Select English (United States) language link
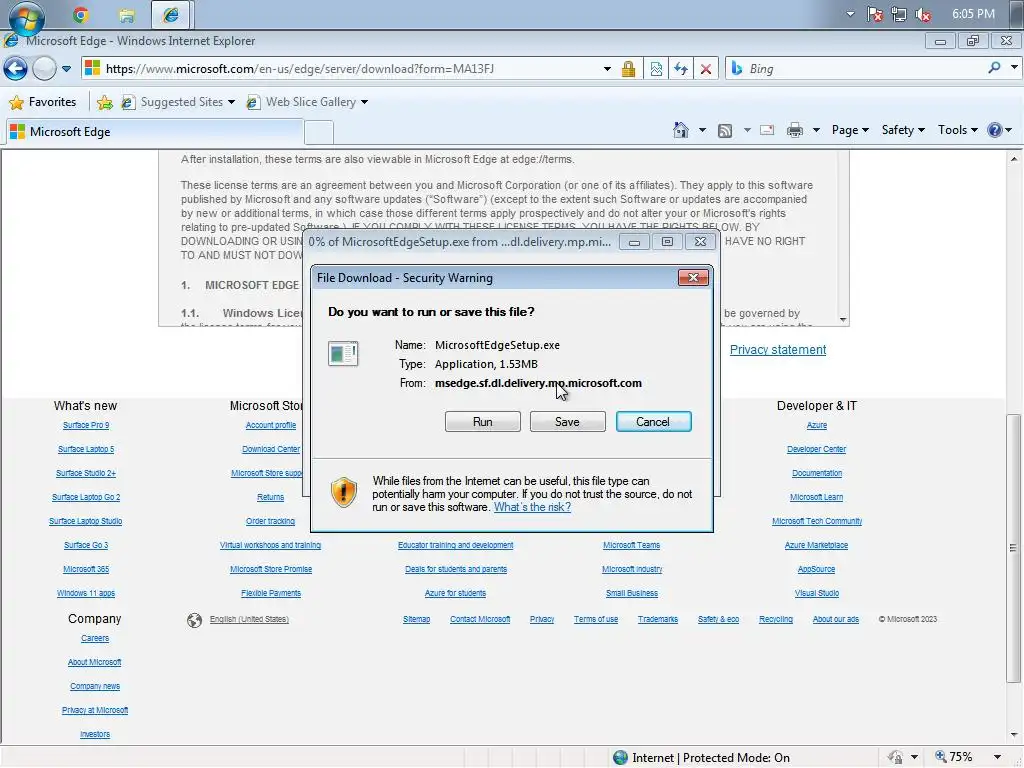This screenshot has height=768, width=1024. (x=249, y=619)
